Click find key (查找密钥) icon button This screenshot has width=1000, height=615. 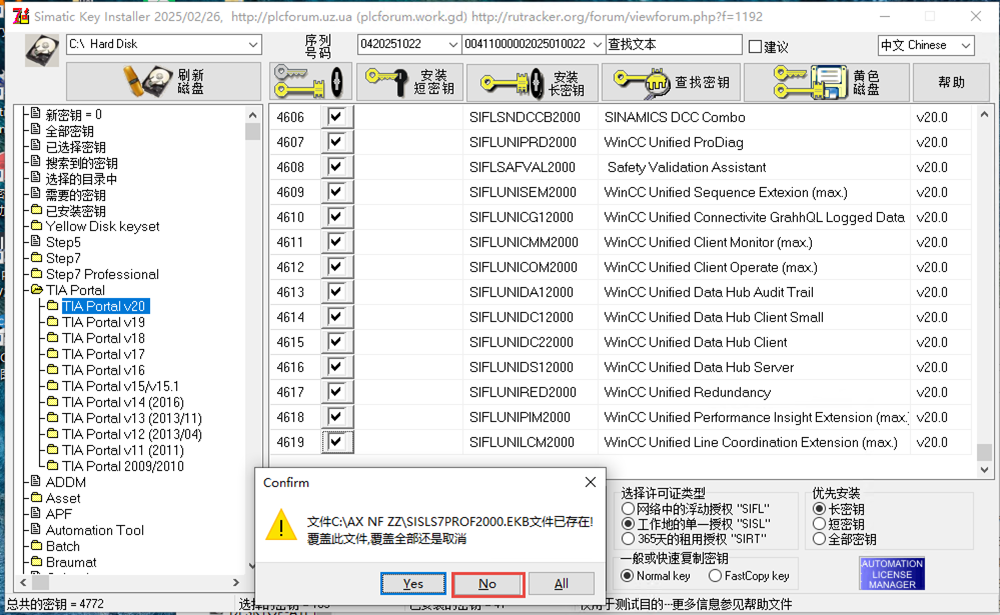pos(672,82)
